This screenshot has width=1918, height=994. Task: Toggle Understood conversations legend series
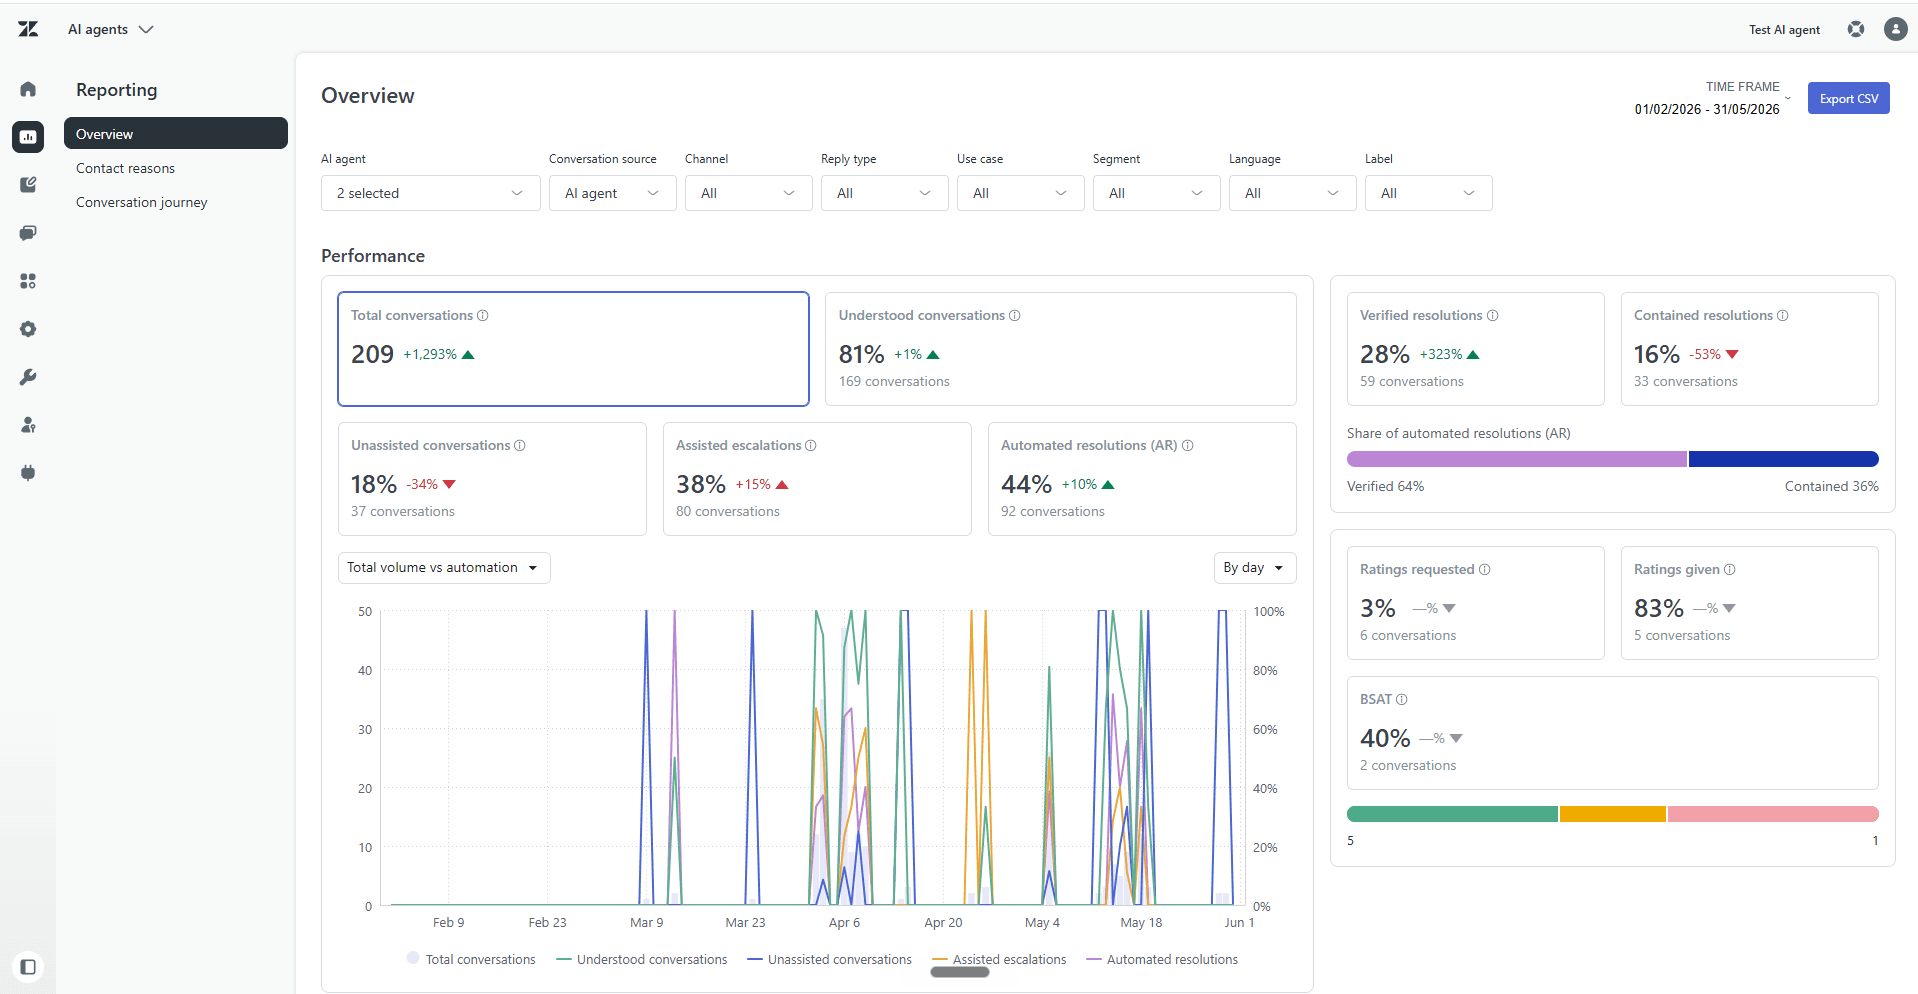coord(642,959)
